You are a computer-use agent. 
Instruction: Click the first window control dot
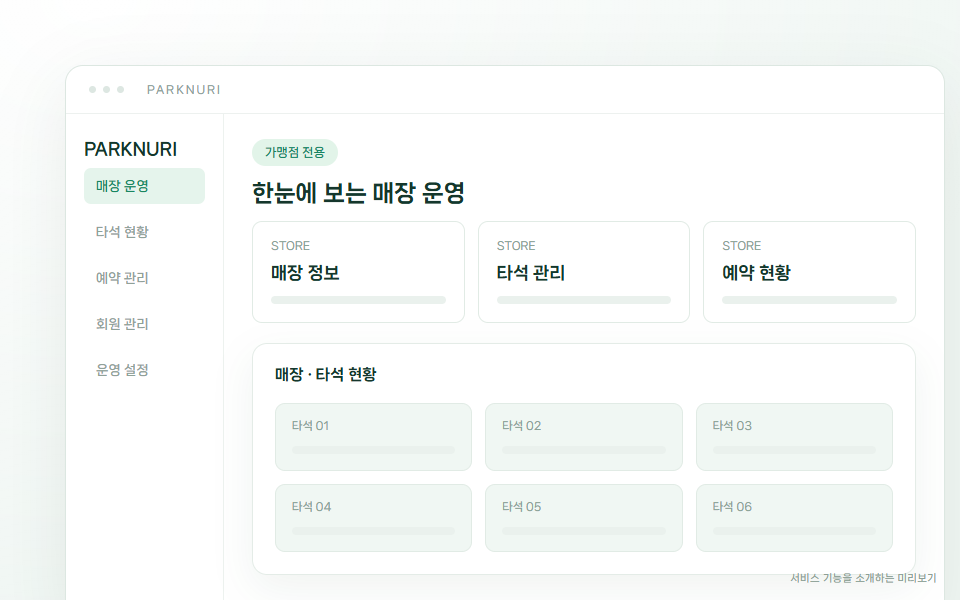(92, 89)
